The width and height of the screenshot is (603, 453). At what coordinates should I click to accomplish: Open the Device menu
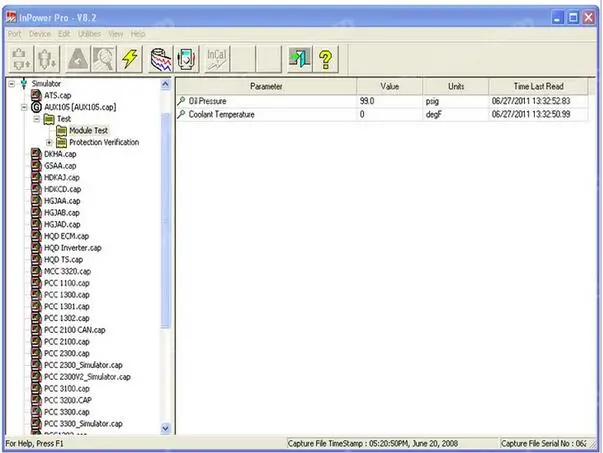pyautogui.click(x=40, y=34)
